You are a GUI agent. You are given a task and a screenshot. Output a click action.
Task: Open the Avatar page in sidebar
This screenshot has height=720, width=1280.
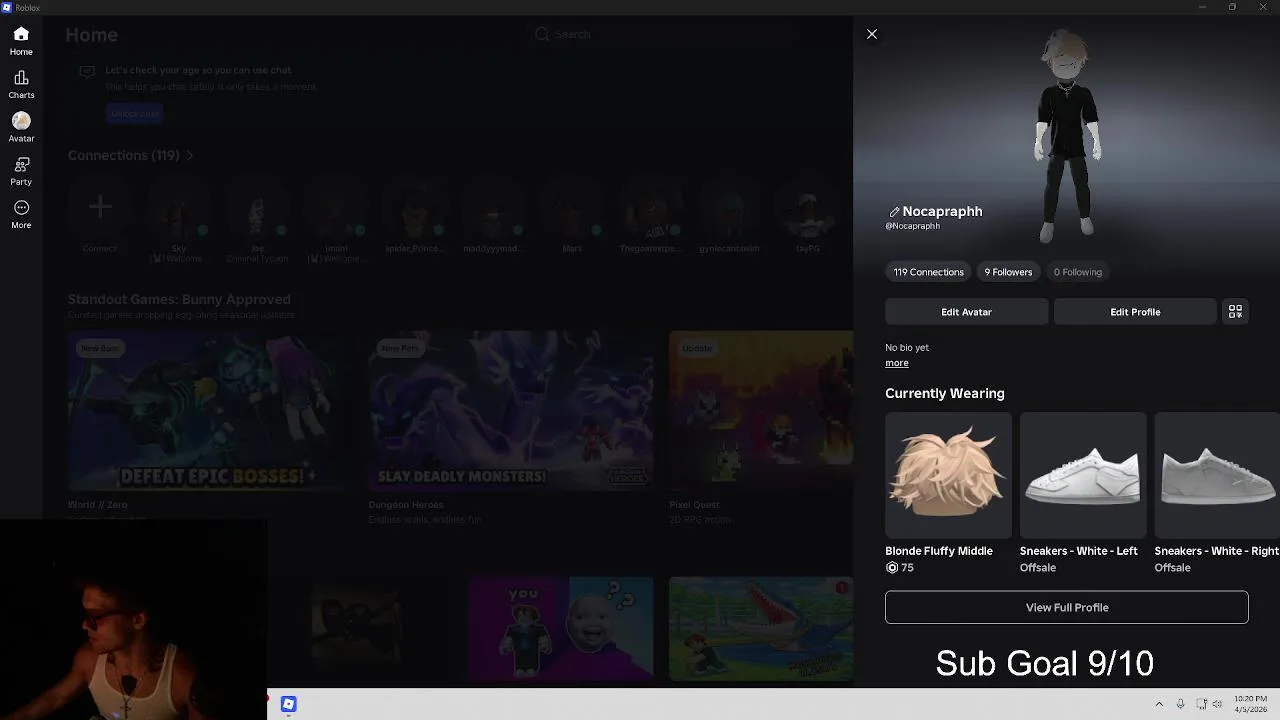[x=21, y=128]
